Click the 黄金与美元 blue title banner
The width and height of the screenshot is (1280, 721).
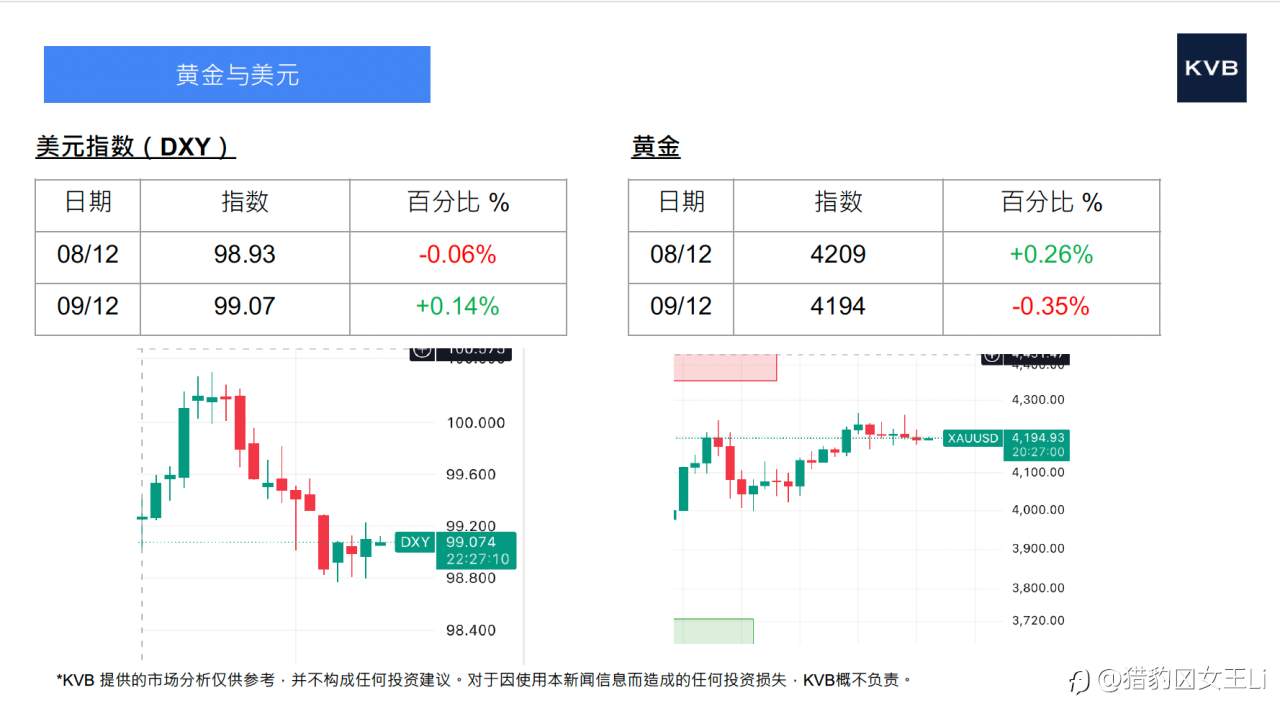point(237,75)
